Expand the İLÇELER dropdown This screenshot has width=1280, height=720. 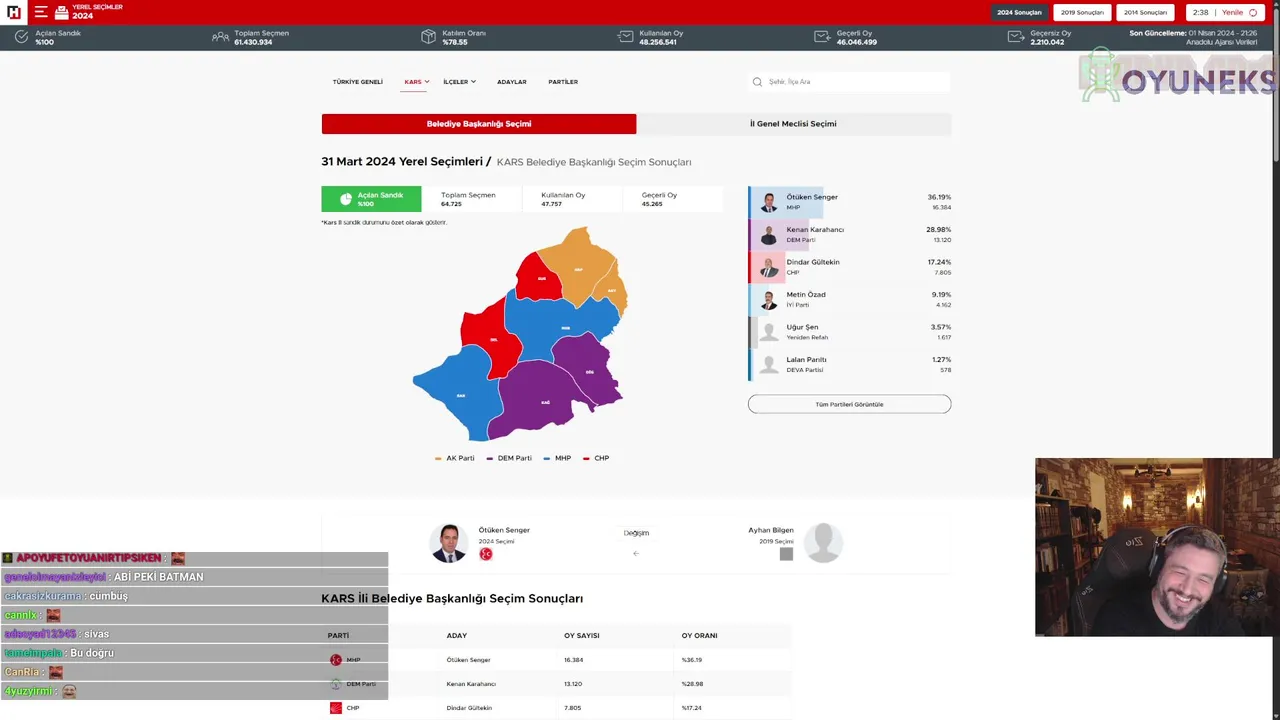click(x=459, y=82)
